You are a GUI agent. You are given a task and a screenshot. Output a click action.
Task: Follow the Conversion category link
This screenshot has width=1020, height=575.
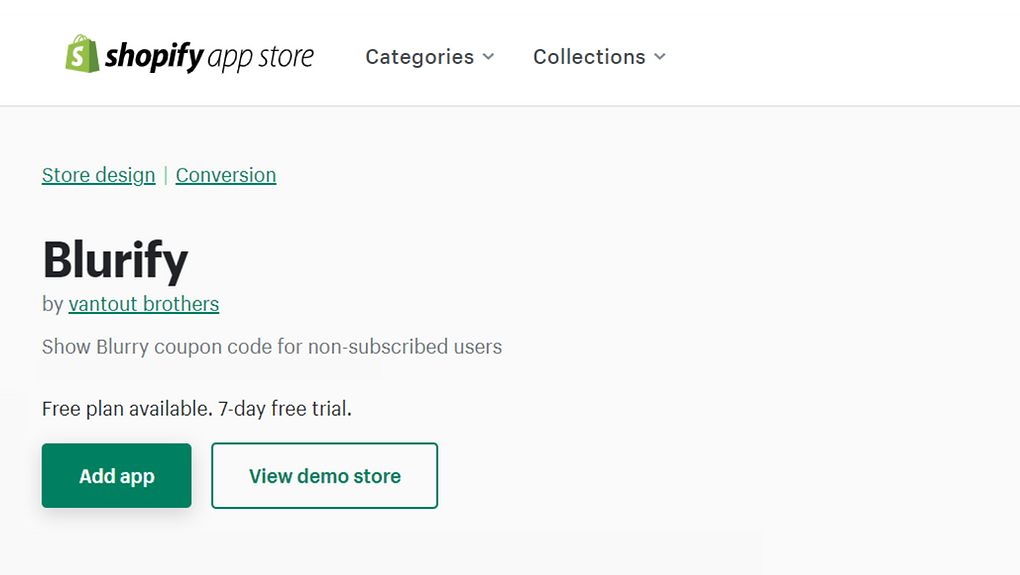coord(226,175)
